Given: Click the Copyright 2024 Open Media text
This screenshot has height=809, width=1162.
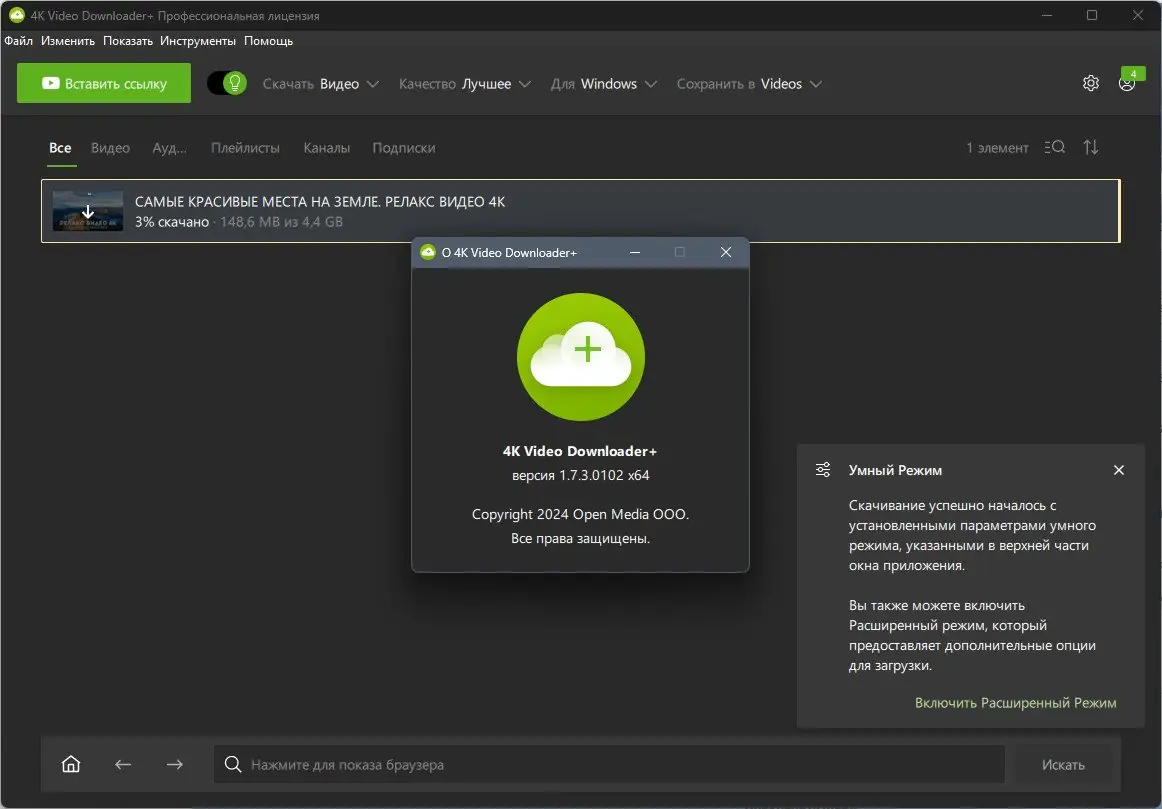Looking at the screenshot, I should (x=581, y=514).
